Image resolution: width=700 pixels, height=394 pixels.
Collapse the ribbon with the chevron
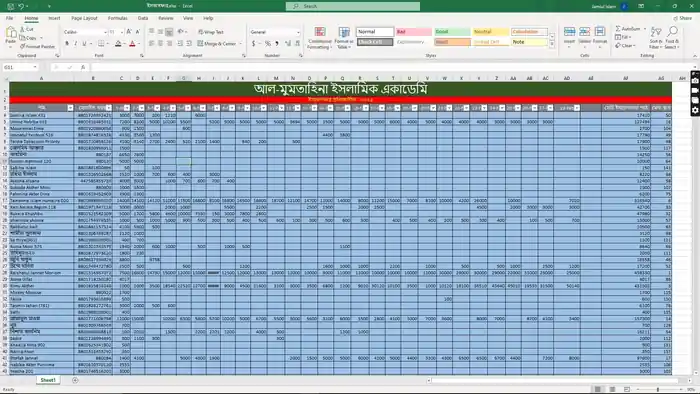(x=695, y=56)
